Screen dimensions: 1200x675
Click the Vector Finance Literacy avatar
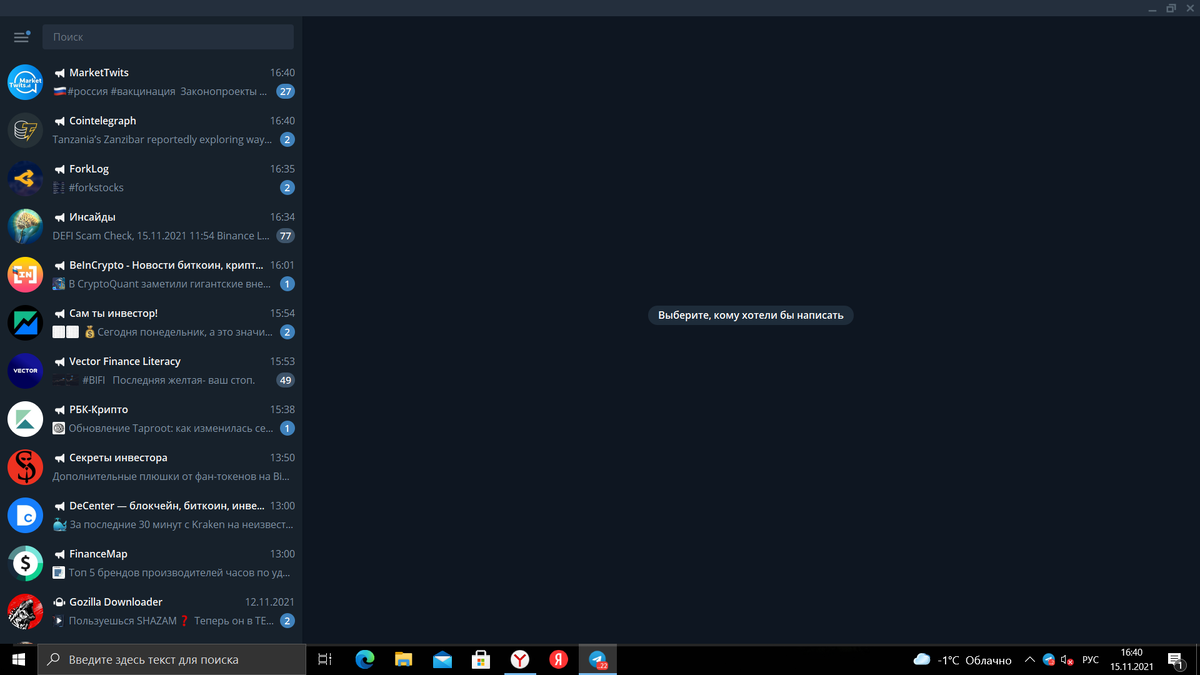26,370
